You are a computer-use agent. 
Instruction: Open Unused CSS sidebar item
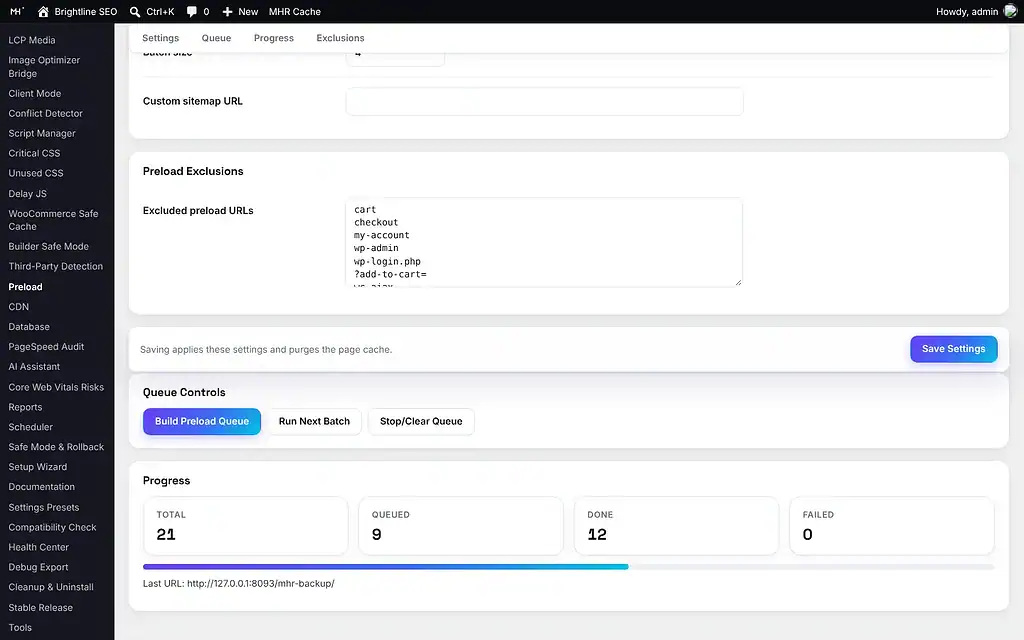tap(36, 173)
